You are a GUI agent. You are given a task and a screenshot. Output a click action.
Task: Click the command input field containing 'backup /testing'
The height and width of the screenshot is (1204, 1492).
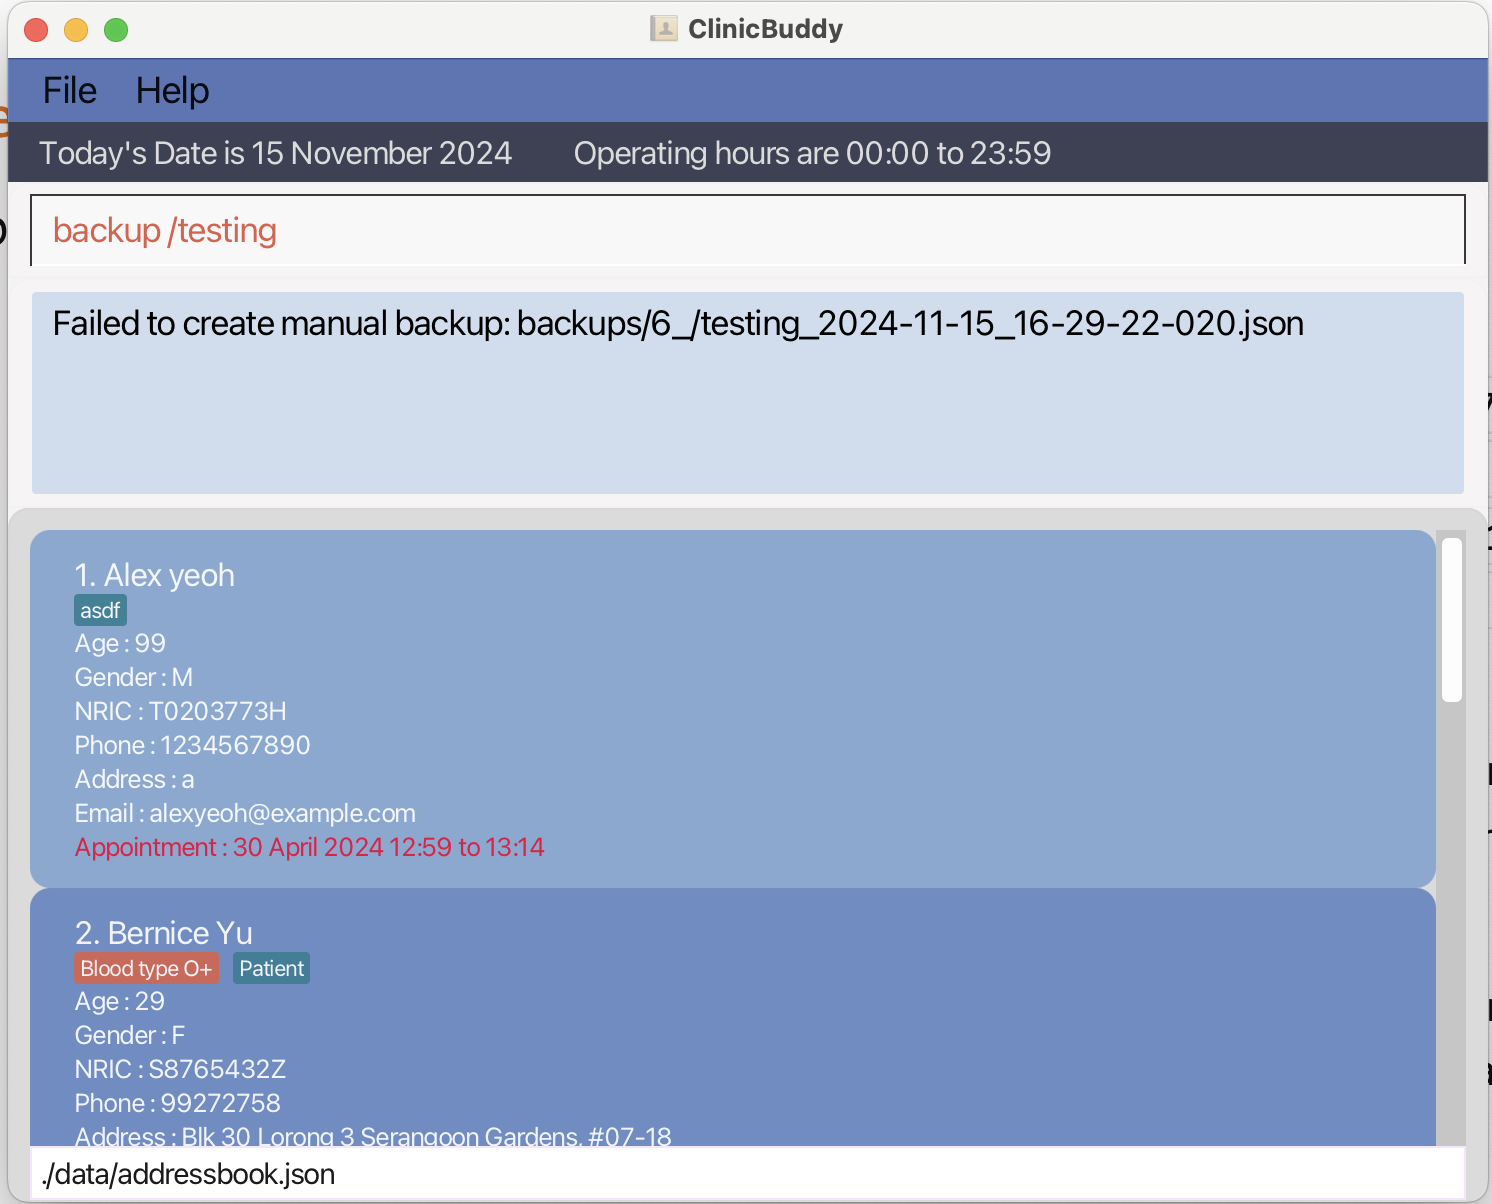pos(748,230)
